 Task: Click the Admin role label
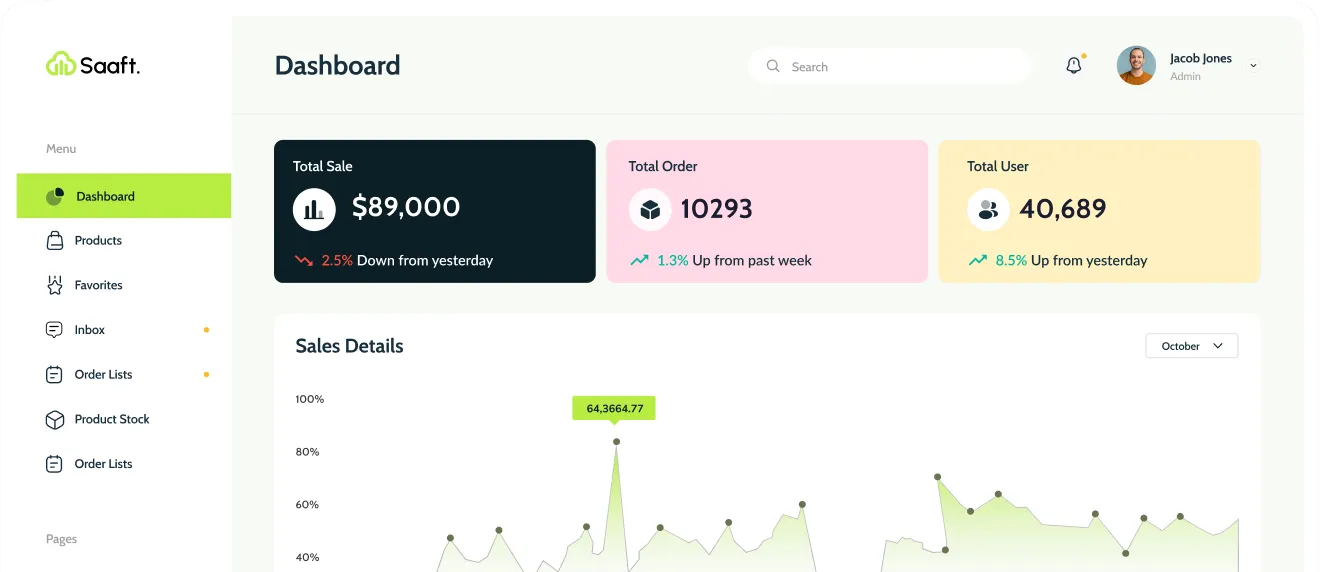coord(1185,76)
